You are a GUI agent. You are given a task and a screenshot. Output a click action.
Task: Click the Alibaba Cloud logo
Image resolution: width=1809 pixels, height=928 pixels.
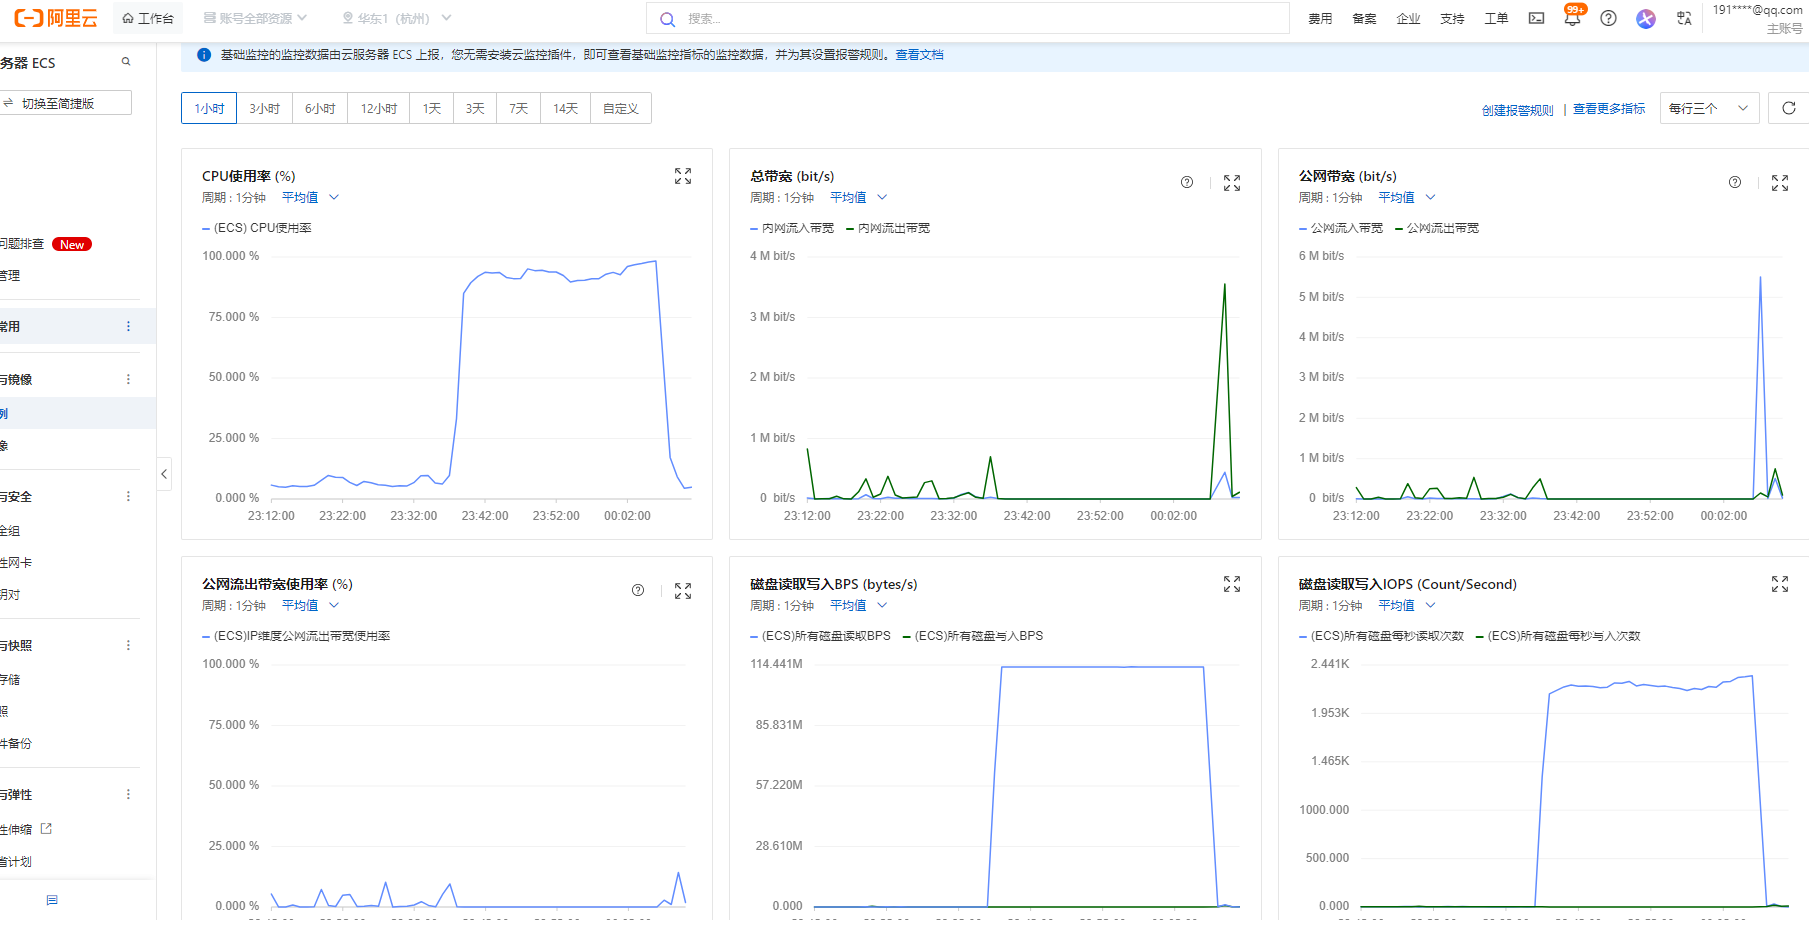pyautogui.click(x=56, y=18)
